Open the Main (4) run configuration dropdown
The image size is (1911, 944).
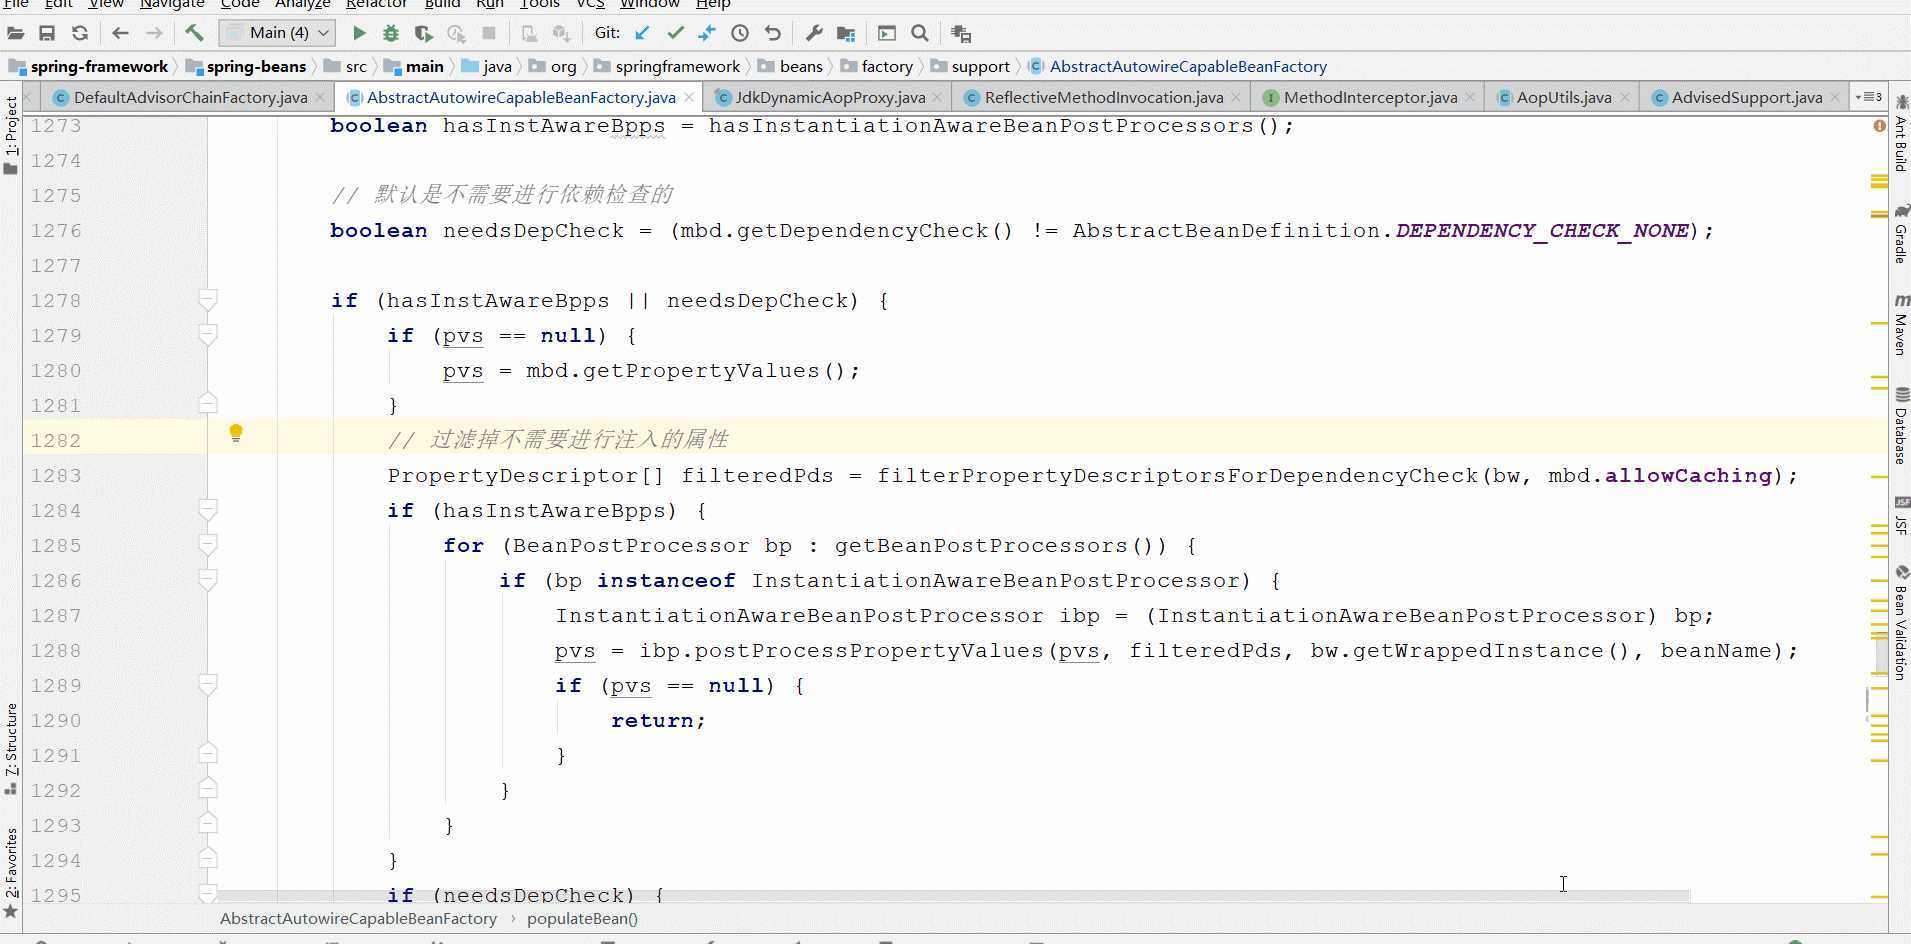[x=277, y=33]
